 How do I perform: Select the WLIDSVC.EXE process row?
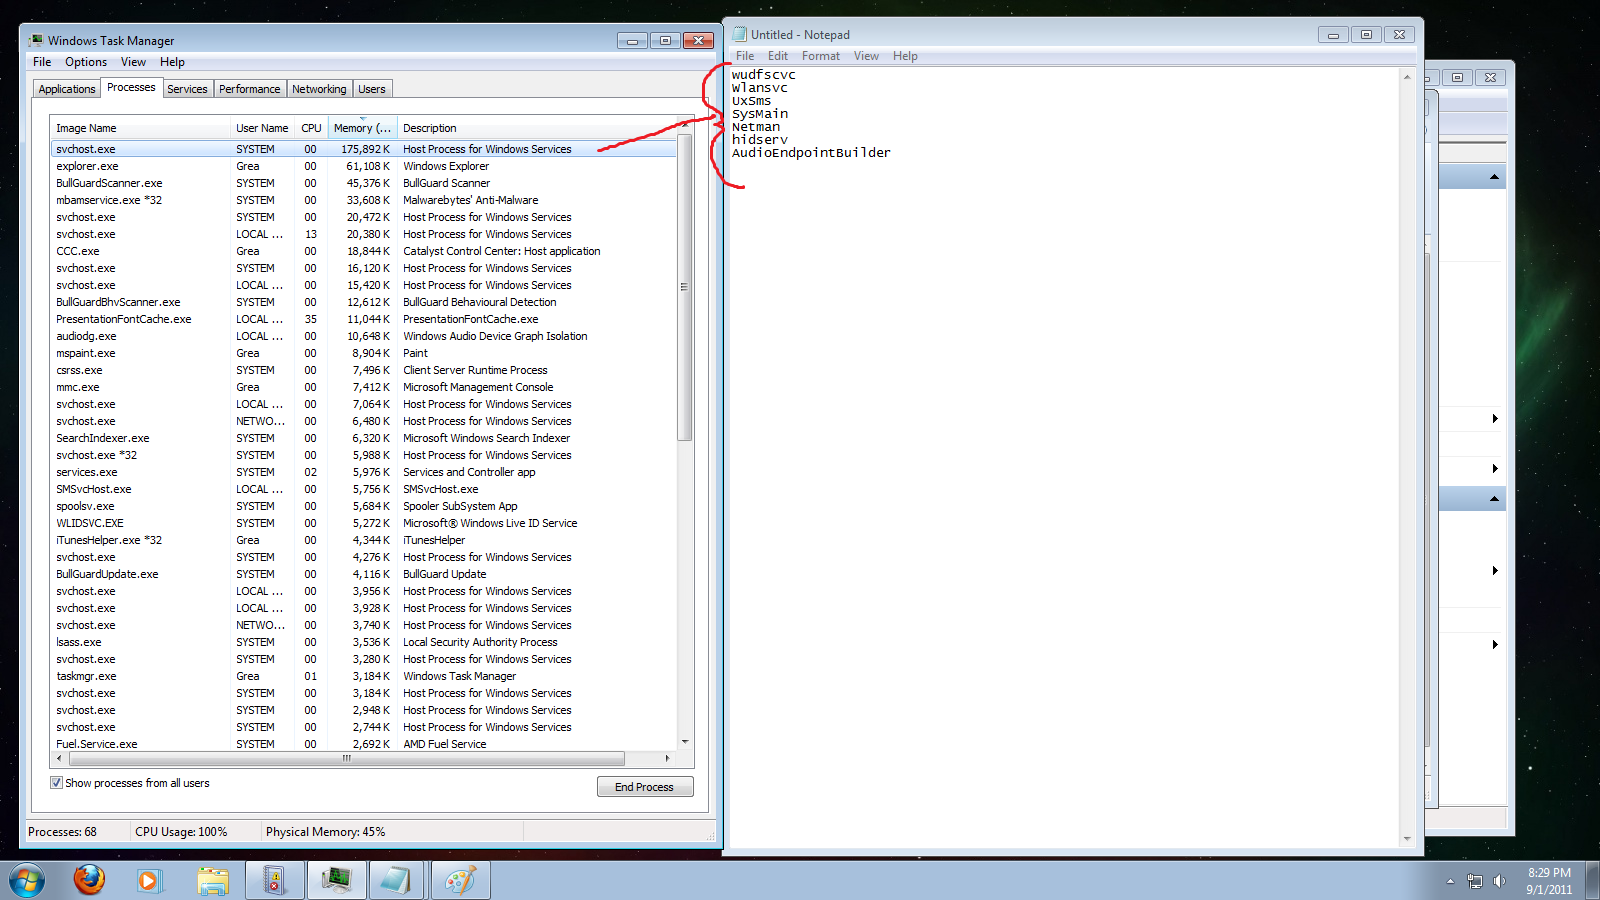click(364, 523)
